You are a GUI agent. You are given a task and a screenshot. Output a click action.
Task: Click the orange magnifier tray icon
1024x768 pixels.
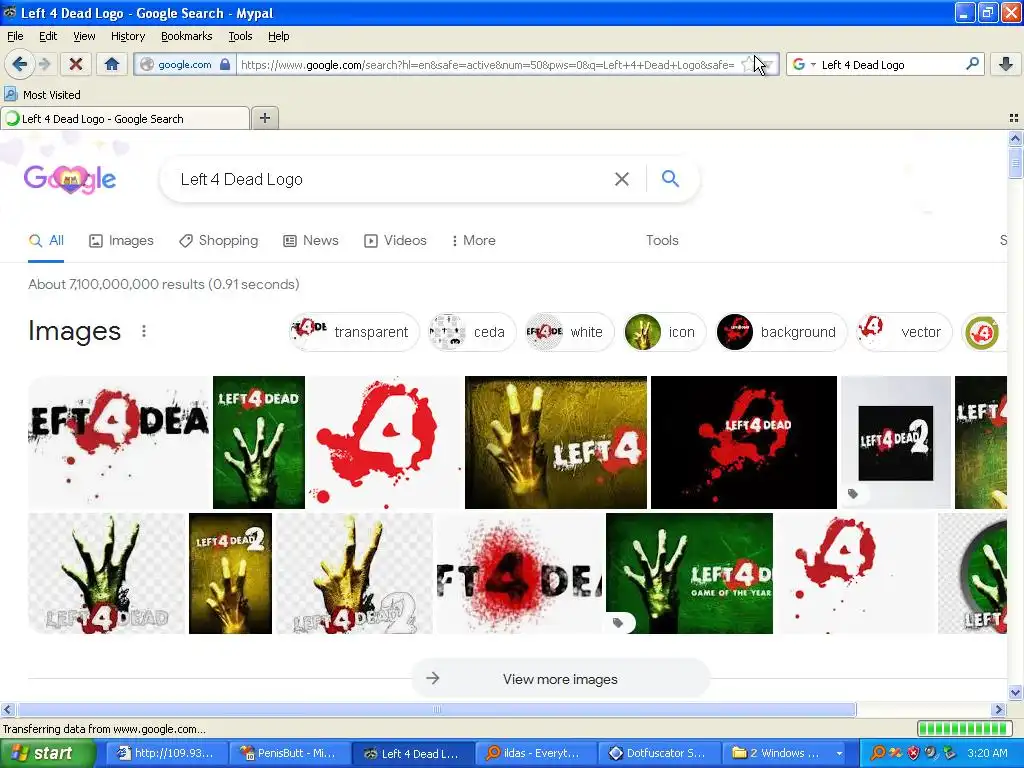[x=878, y=754]
